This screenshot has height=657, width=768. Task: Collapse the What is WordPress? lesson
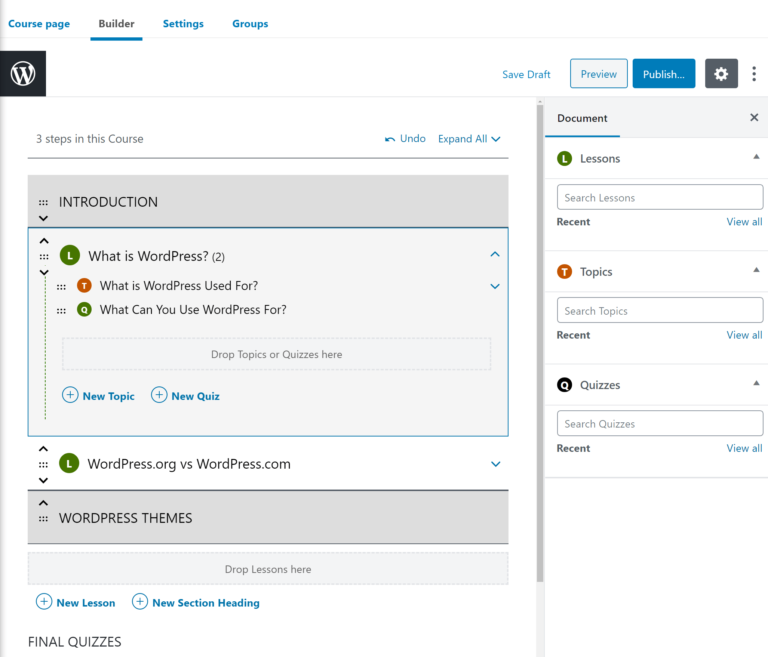[495, 255]
